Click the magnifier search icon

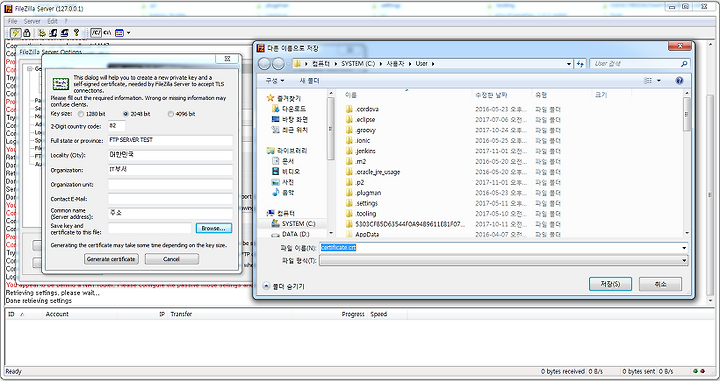pos(684,64)
